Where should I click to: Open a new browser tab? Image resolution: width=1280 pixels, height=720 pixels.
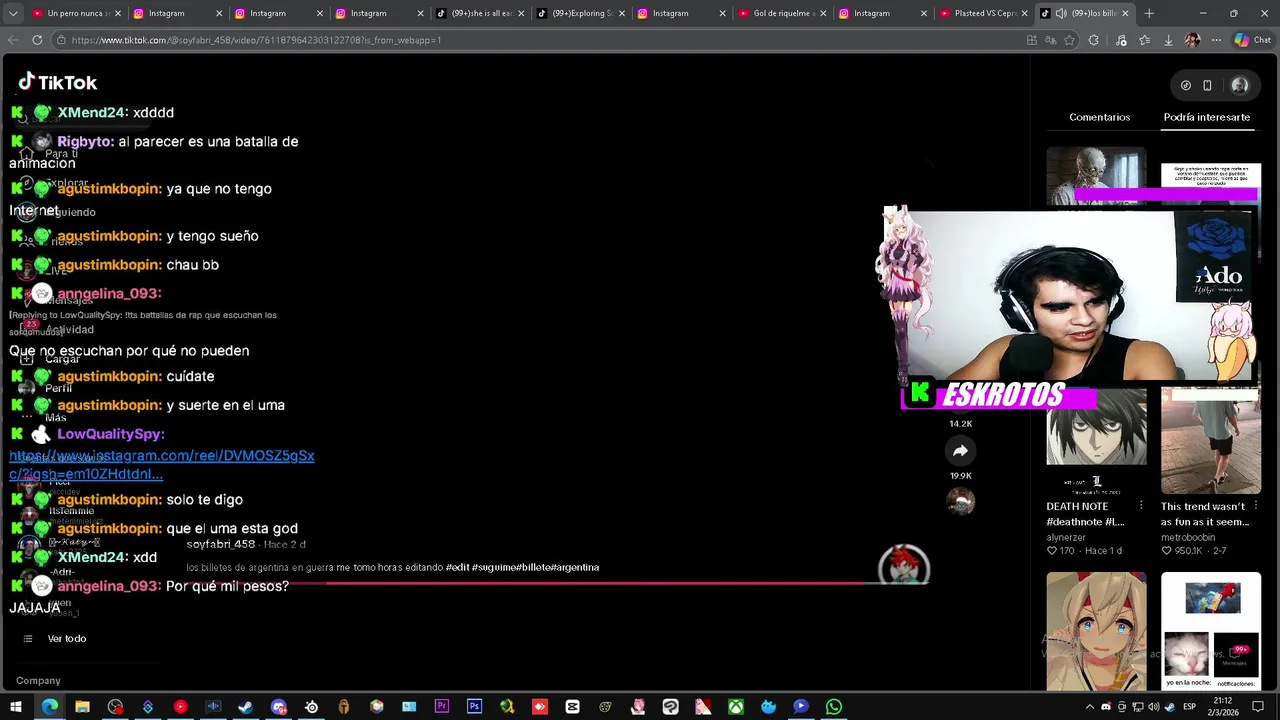pos(1149,13)
